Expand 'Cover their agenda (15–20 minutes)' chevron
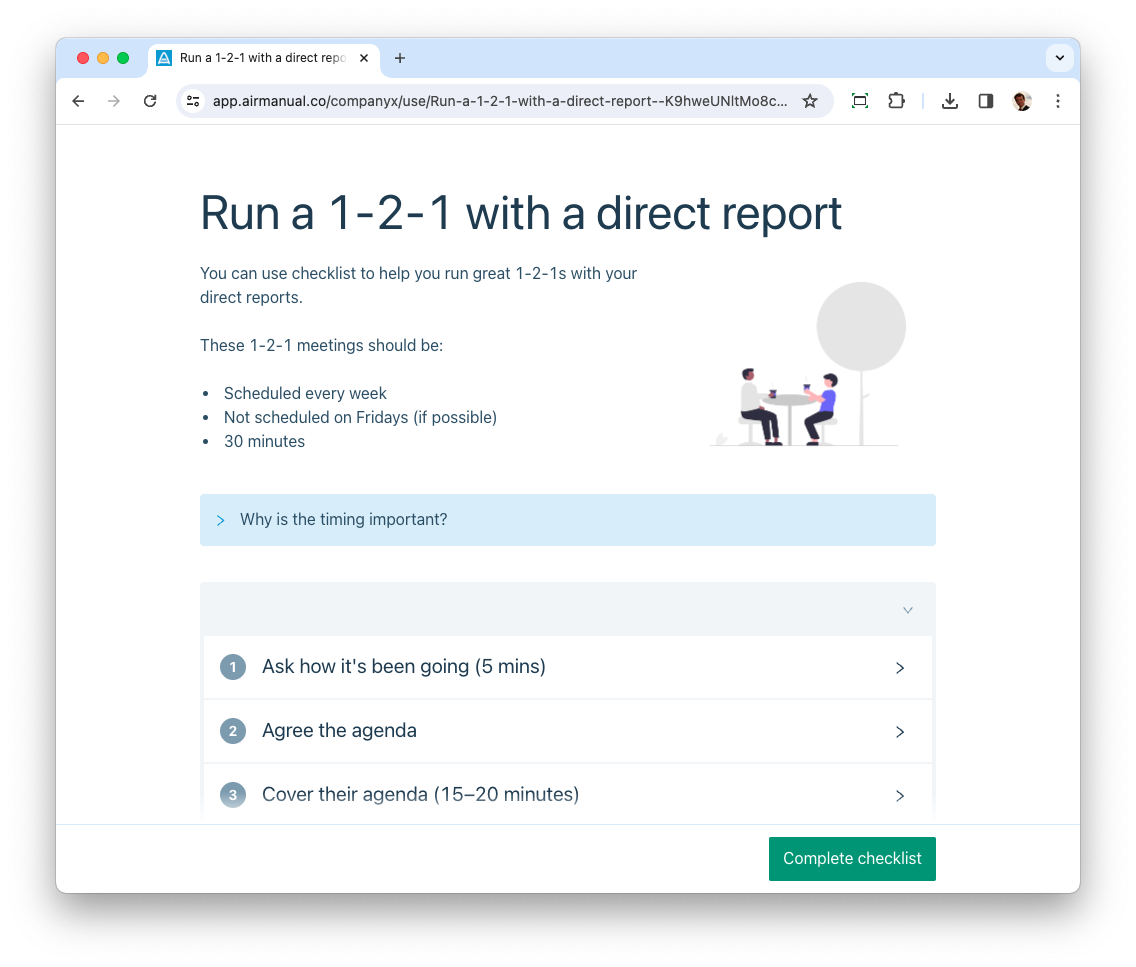 tap(900, 795)
